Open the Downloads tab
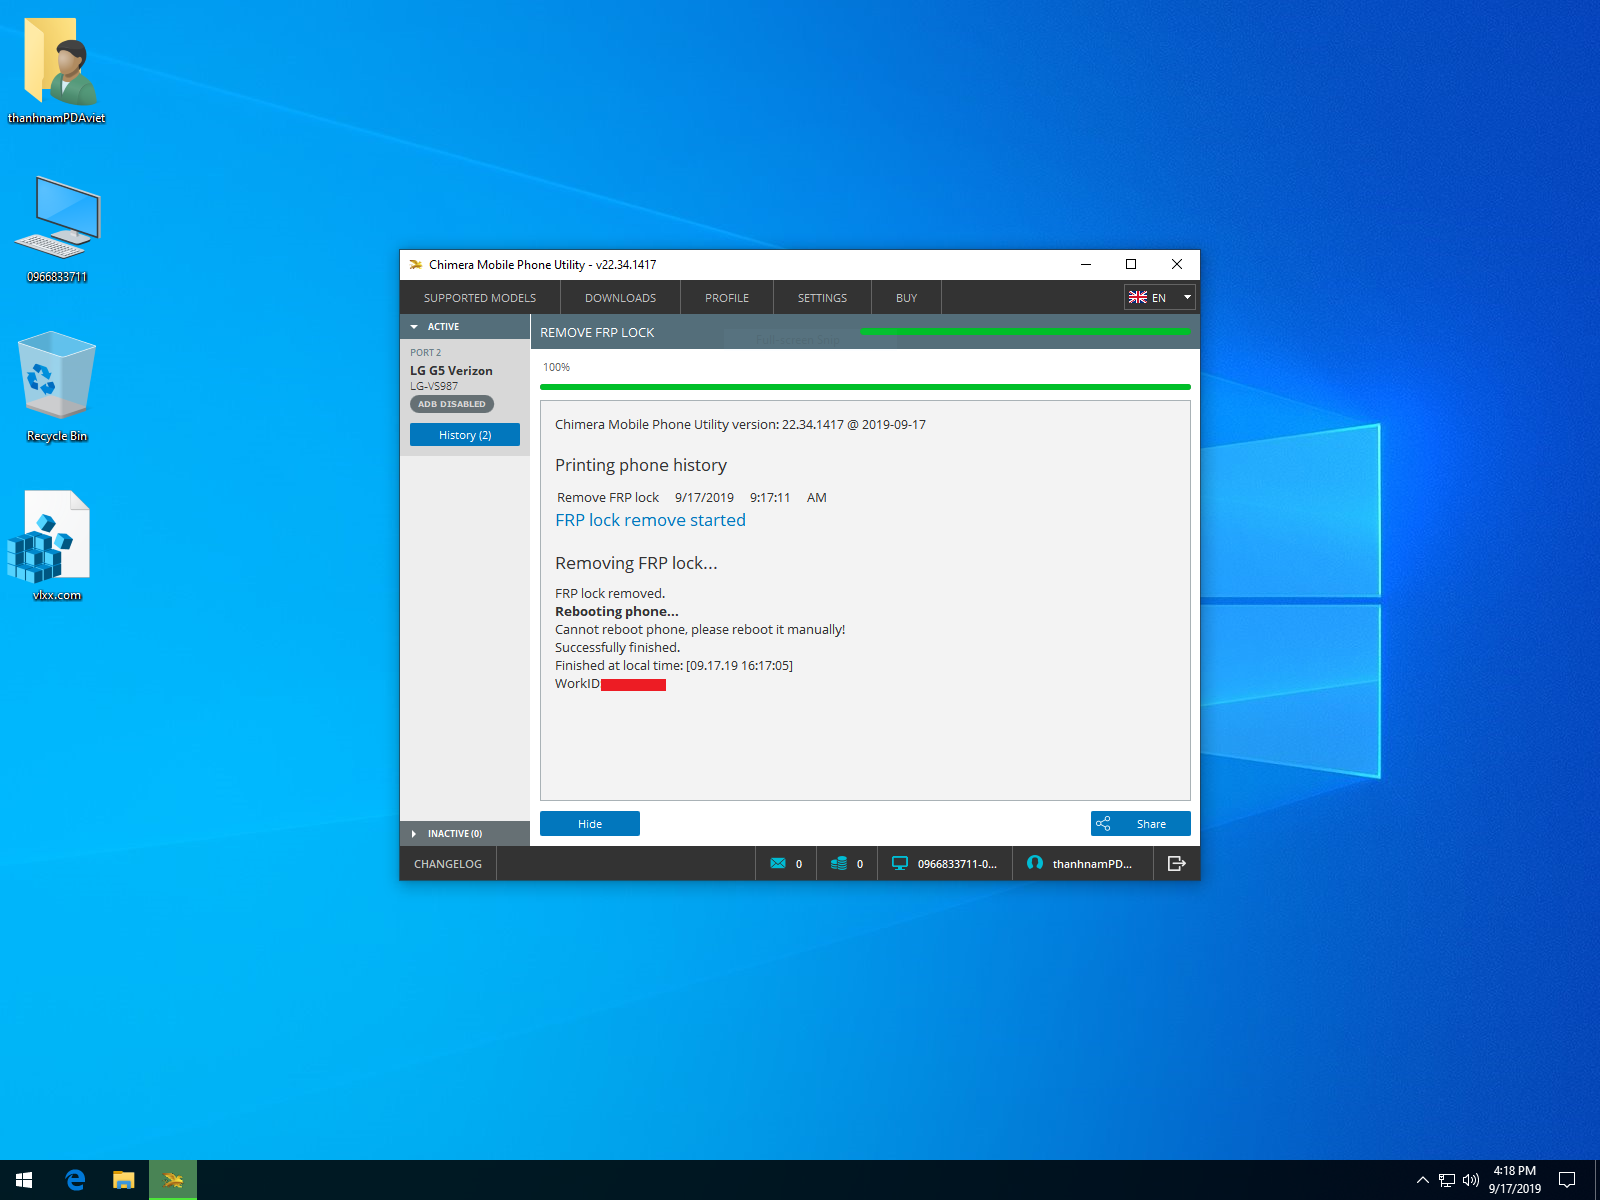The image size is (1600, 1200). click(620, 298)
